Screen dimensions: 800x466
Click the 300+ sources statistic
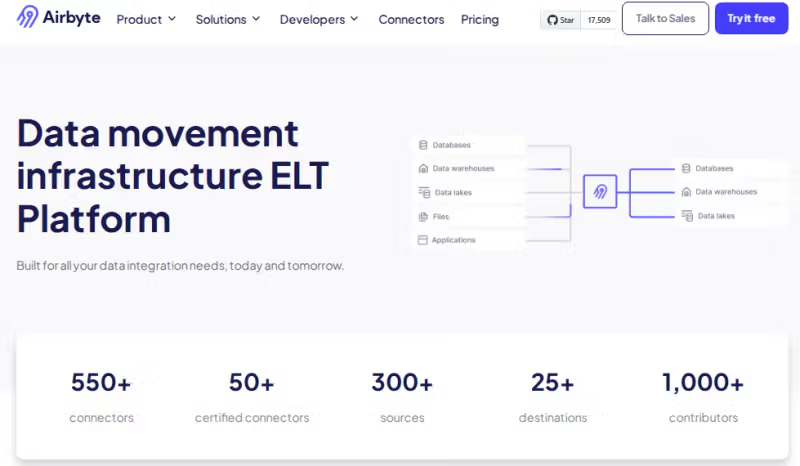pyautogui.click(x=402, y=397)
